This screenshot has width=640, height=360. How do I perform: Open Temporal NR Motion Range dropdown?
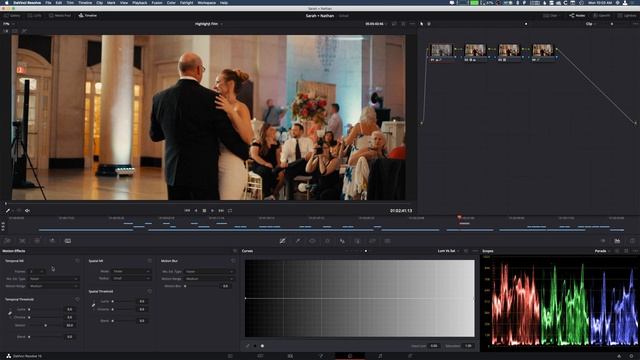(x=54, y=286)
